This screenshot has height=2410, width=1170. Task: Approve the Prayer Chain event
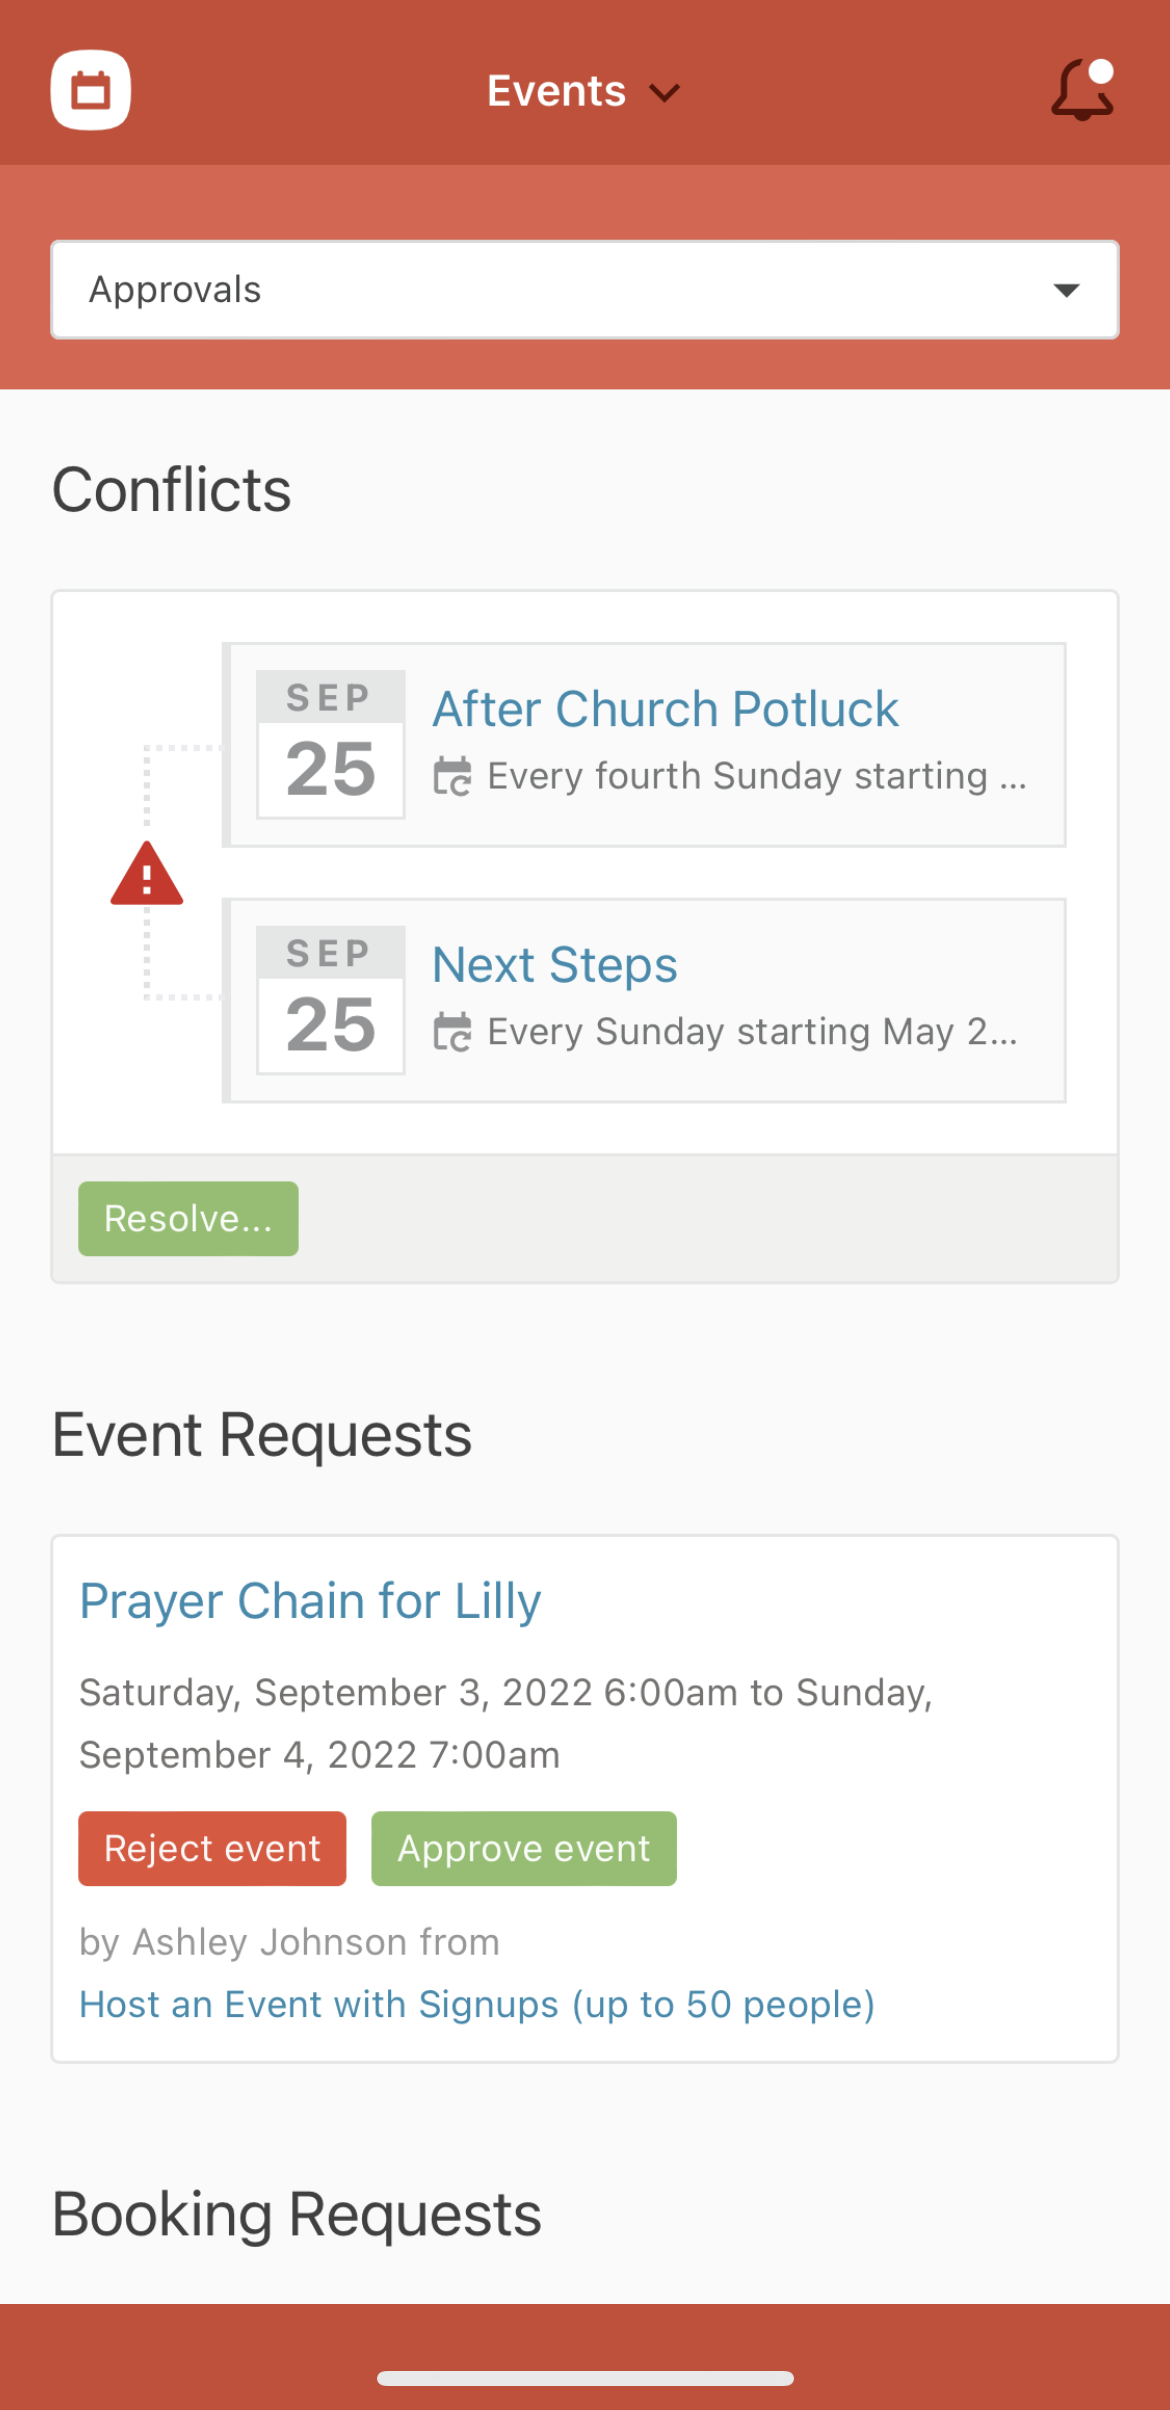[524, 1849]
